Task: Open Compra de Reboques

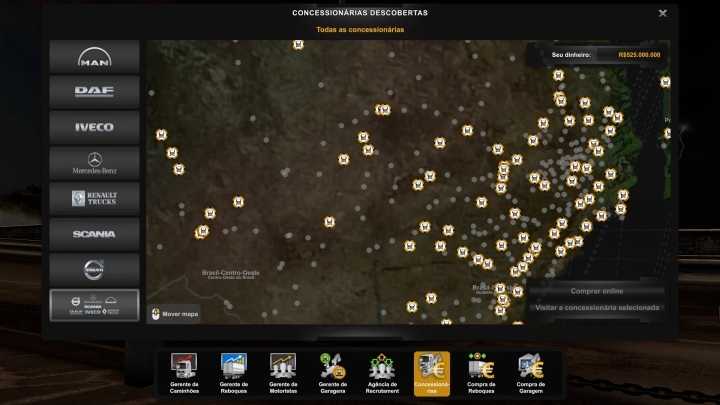Action: pos(481,373)
